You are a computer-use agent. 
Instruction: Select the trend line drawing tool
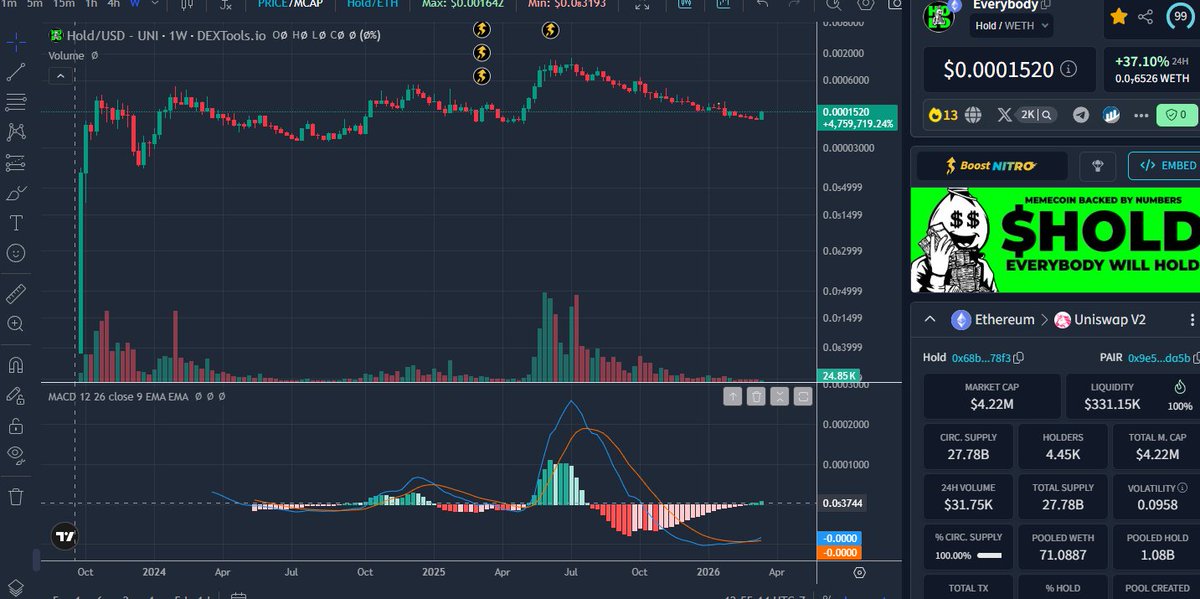coord(15,72)
